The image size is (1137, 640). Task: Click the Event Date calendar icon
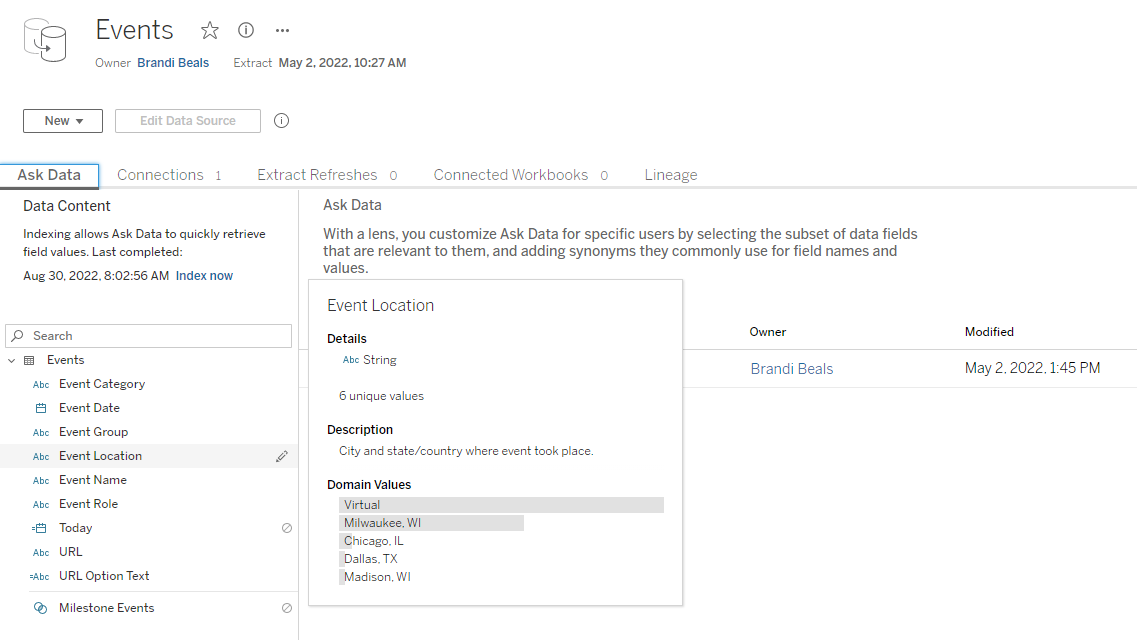pyautogui.click(x=41, y=408)
